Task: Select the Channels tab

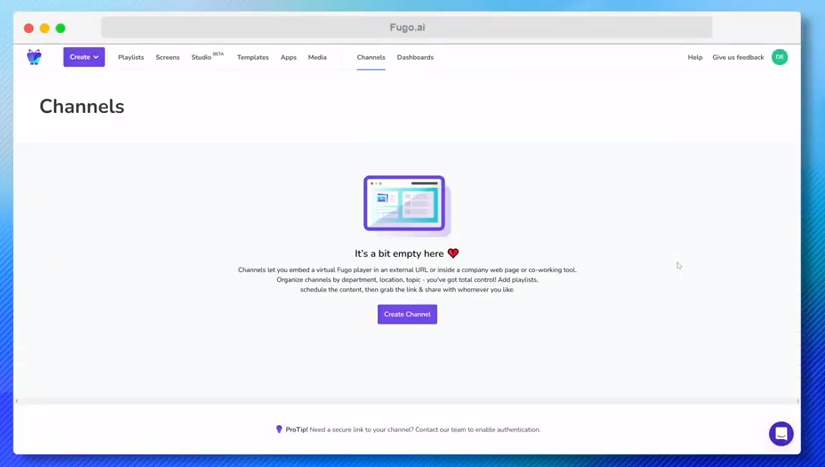Action: tap(371, 57)
